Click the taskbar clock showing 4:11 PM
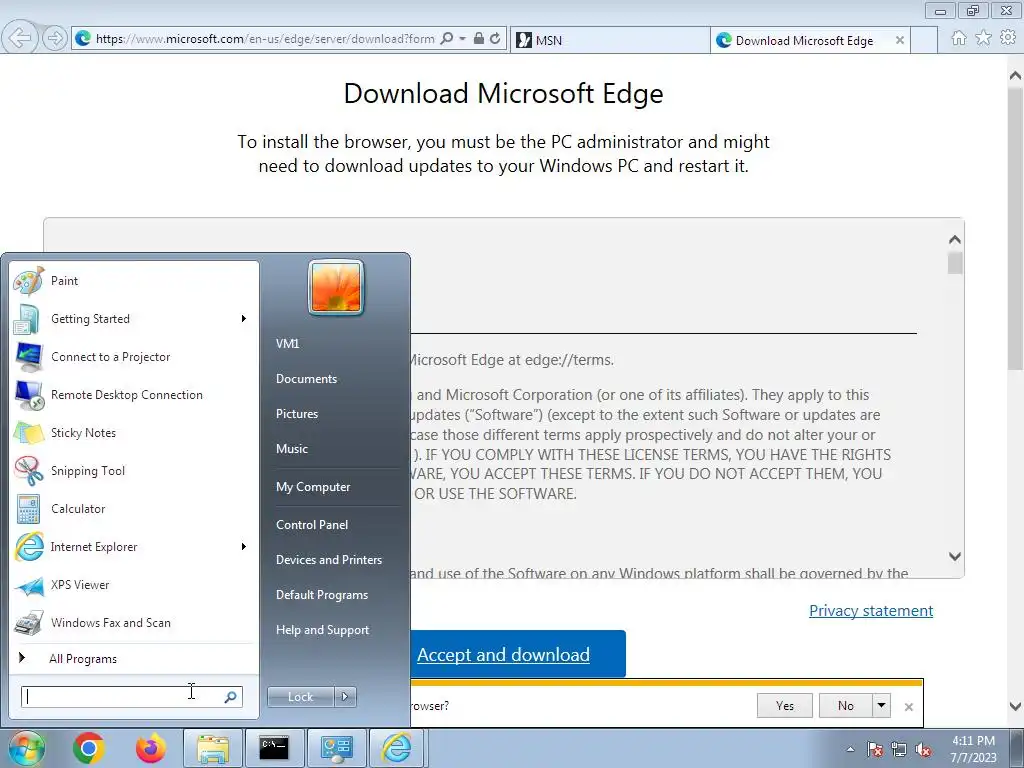Viewport: 1024px width, 768px height. [973, 749]
